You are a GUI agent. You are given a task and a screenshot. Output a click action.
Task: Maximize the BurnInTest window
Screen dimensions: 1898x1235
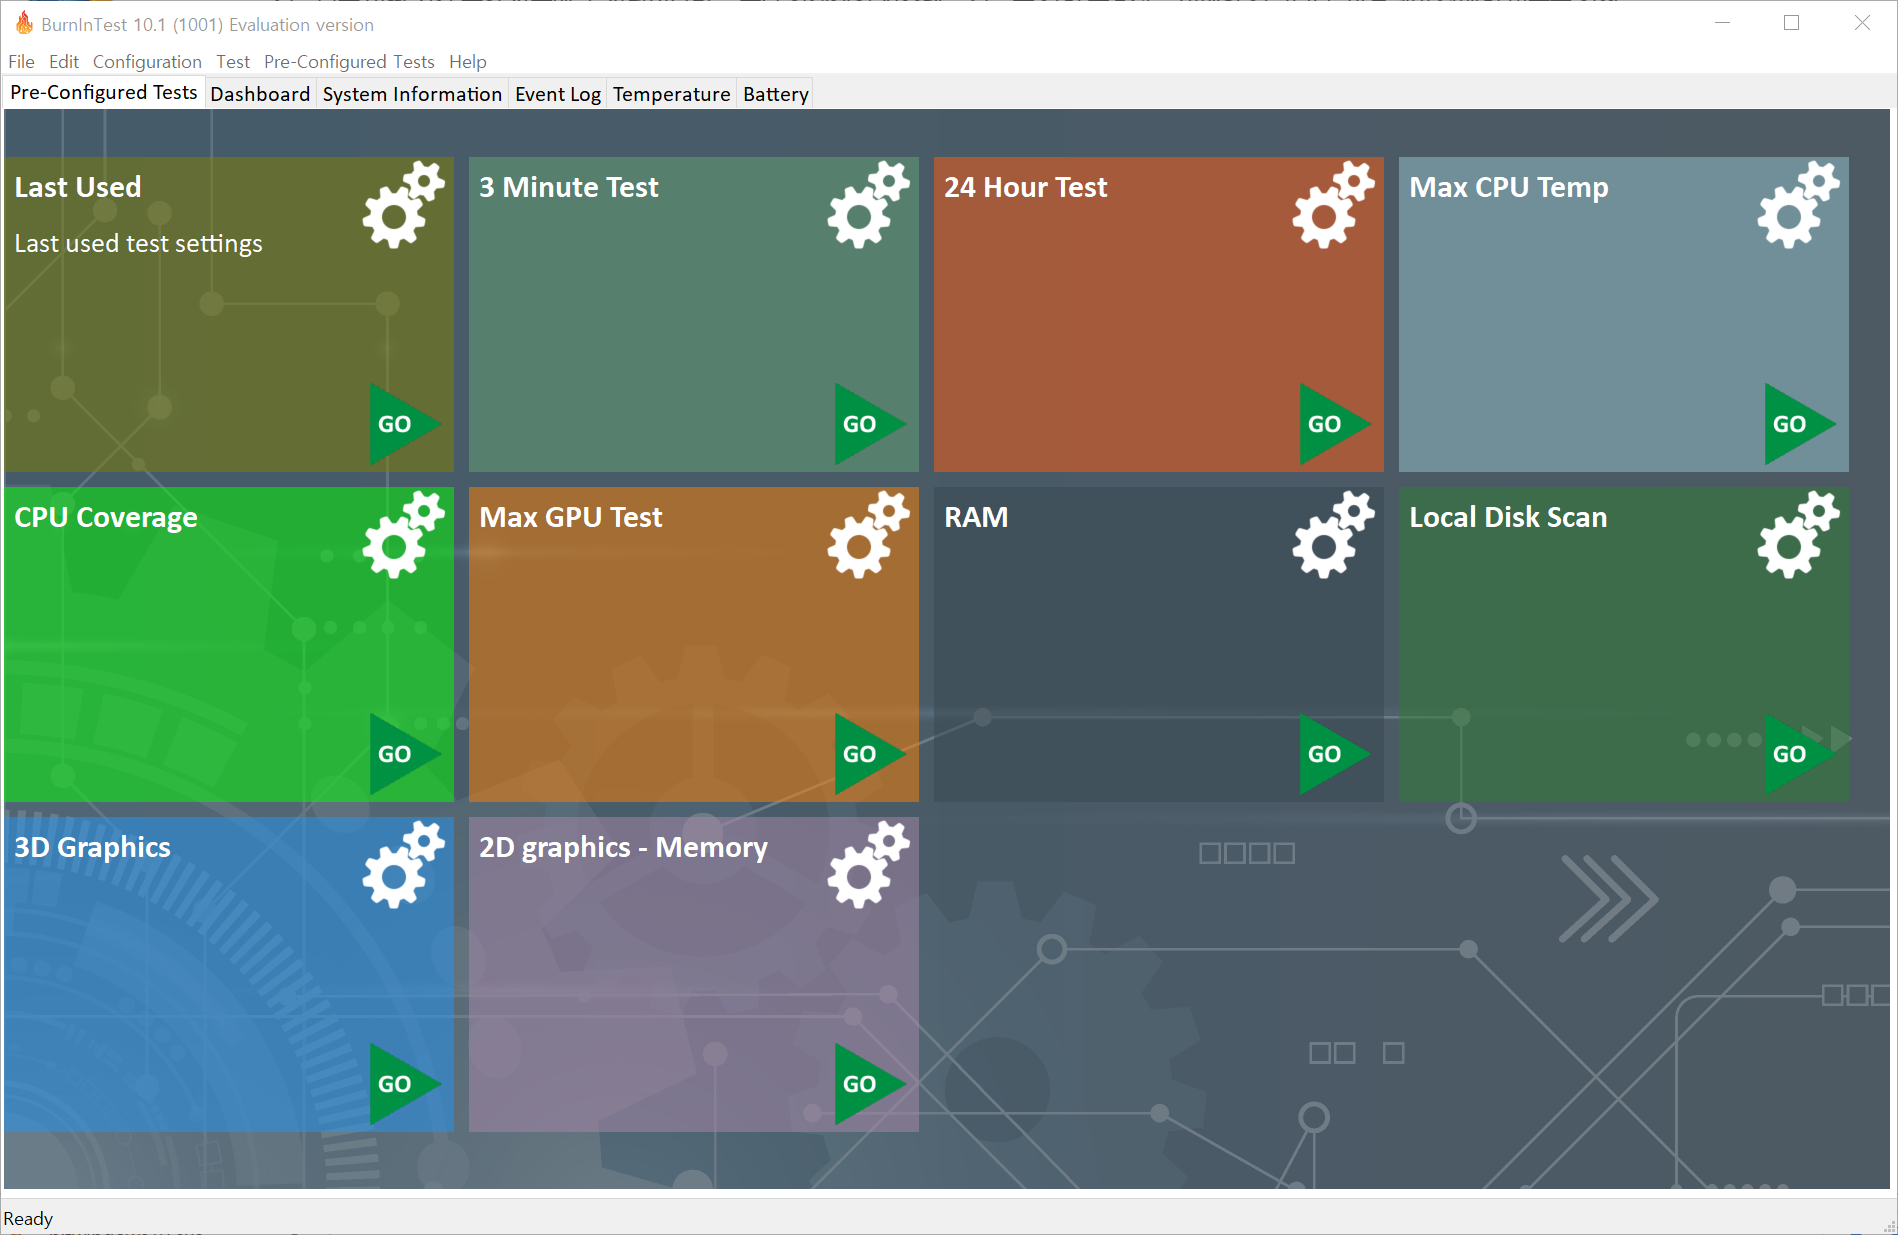[x=1792, y=23]
